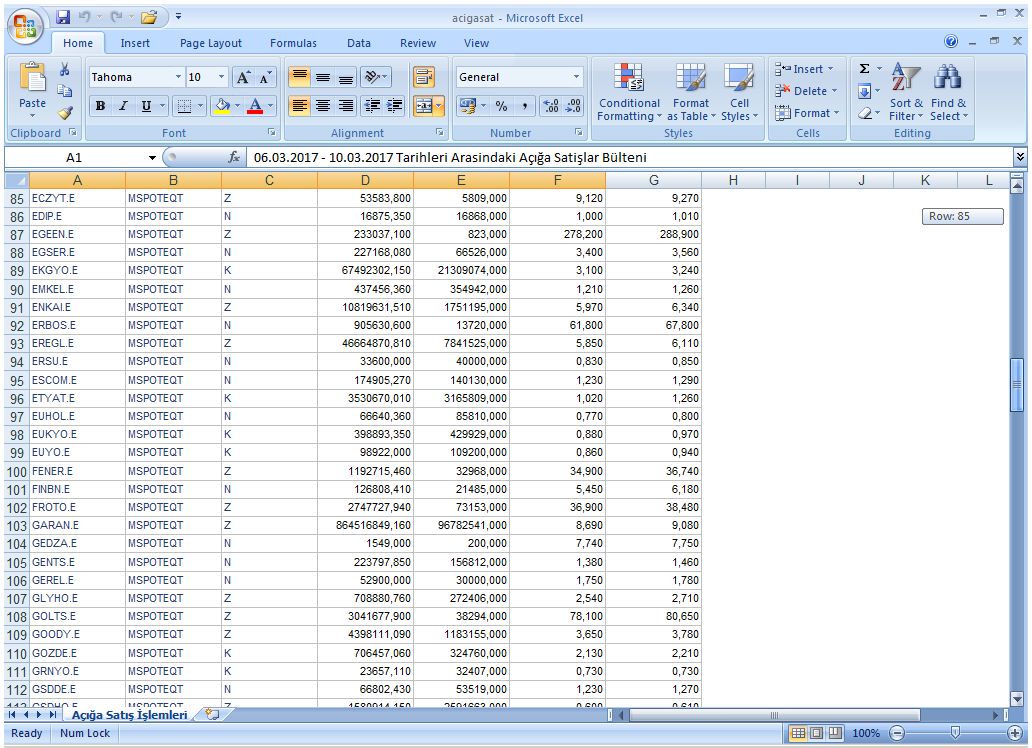Open the Tahoma font name dropdown
Screen dimensions: 1032x748
pyautogui.click(x=178, y=77)
